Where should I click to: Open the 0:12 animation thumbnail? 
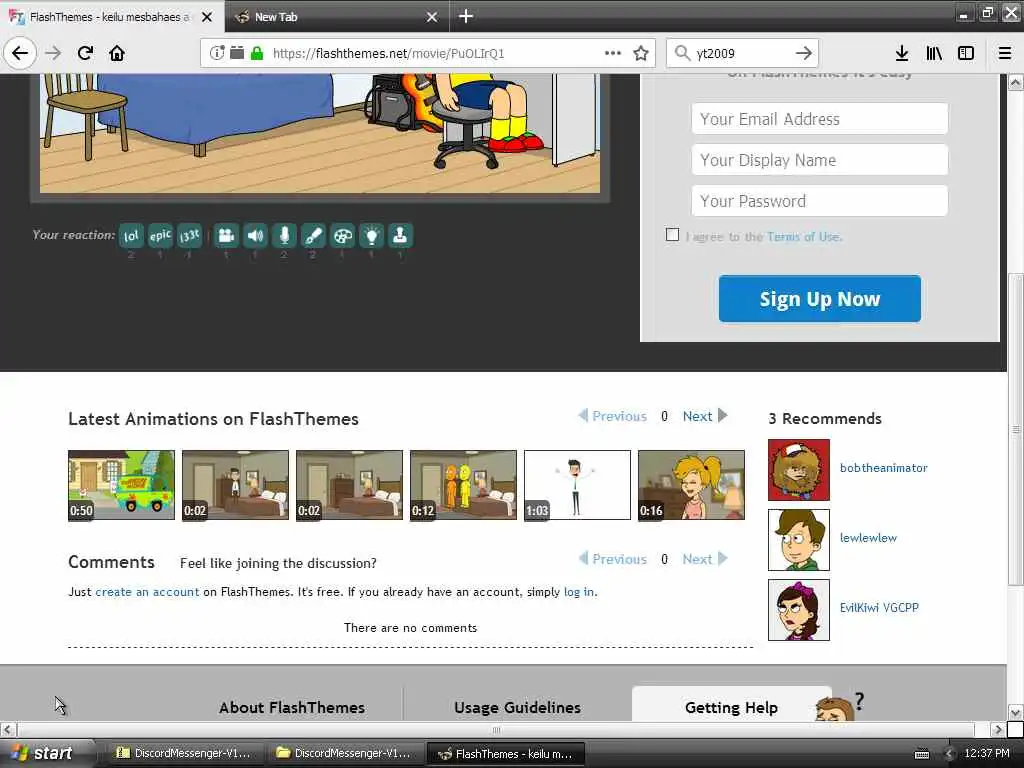[463, 485]
